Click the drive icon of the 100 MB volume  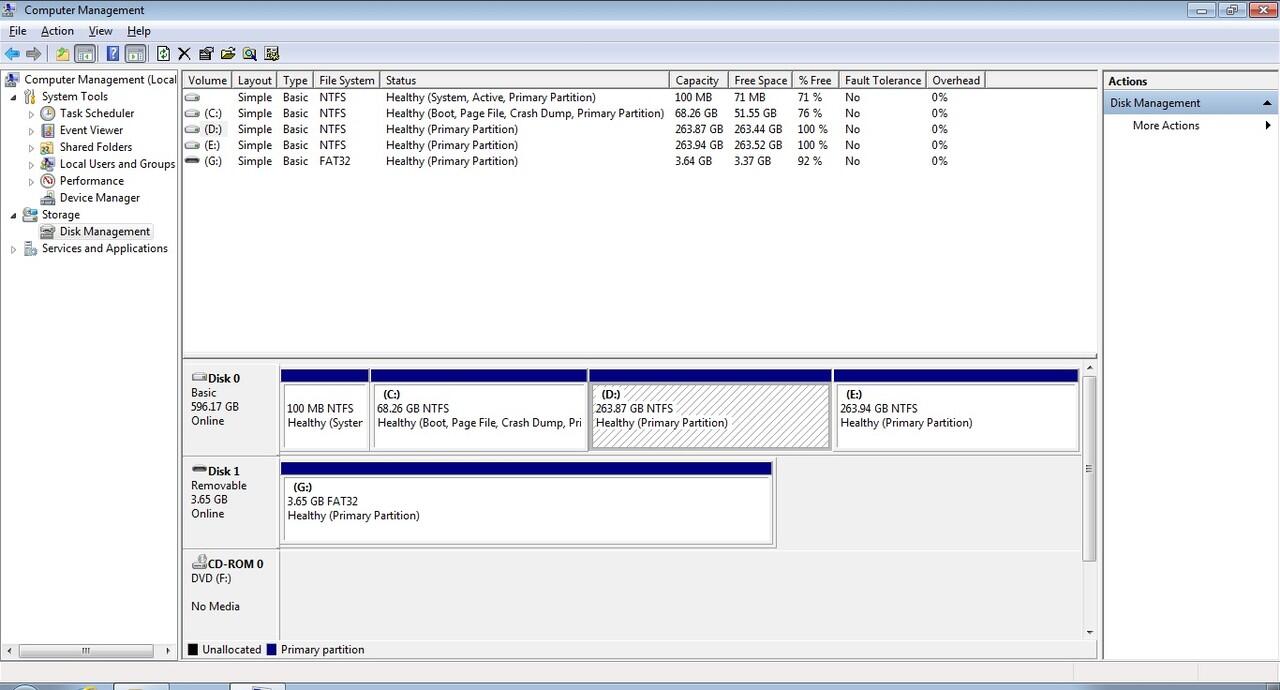[x=192, y=98]
